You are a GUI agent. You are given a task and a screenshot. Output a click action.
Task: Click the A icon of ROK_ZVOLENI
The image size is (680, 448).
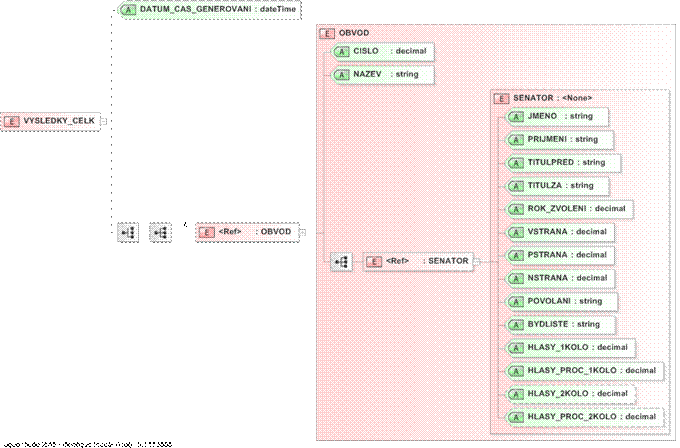(516, 209)
